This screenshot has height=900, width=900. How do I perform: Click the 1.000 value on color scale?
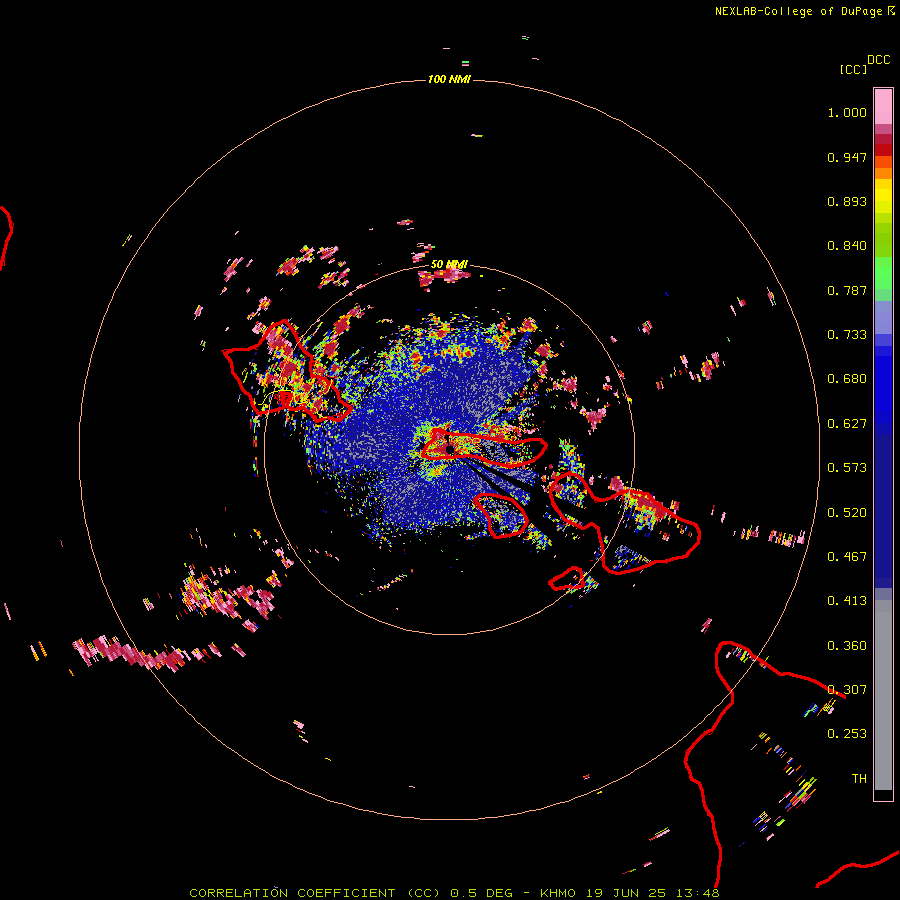[847, 112]
